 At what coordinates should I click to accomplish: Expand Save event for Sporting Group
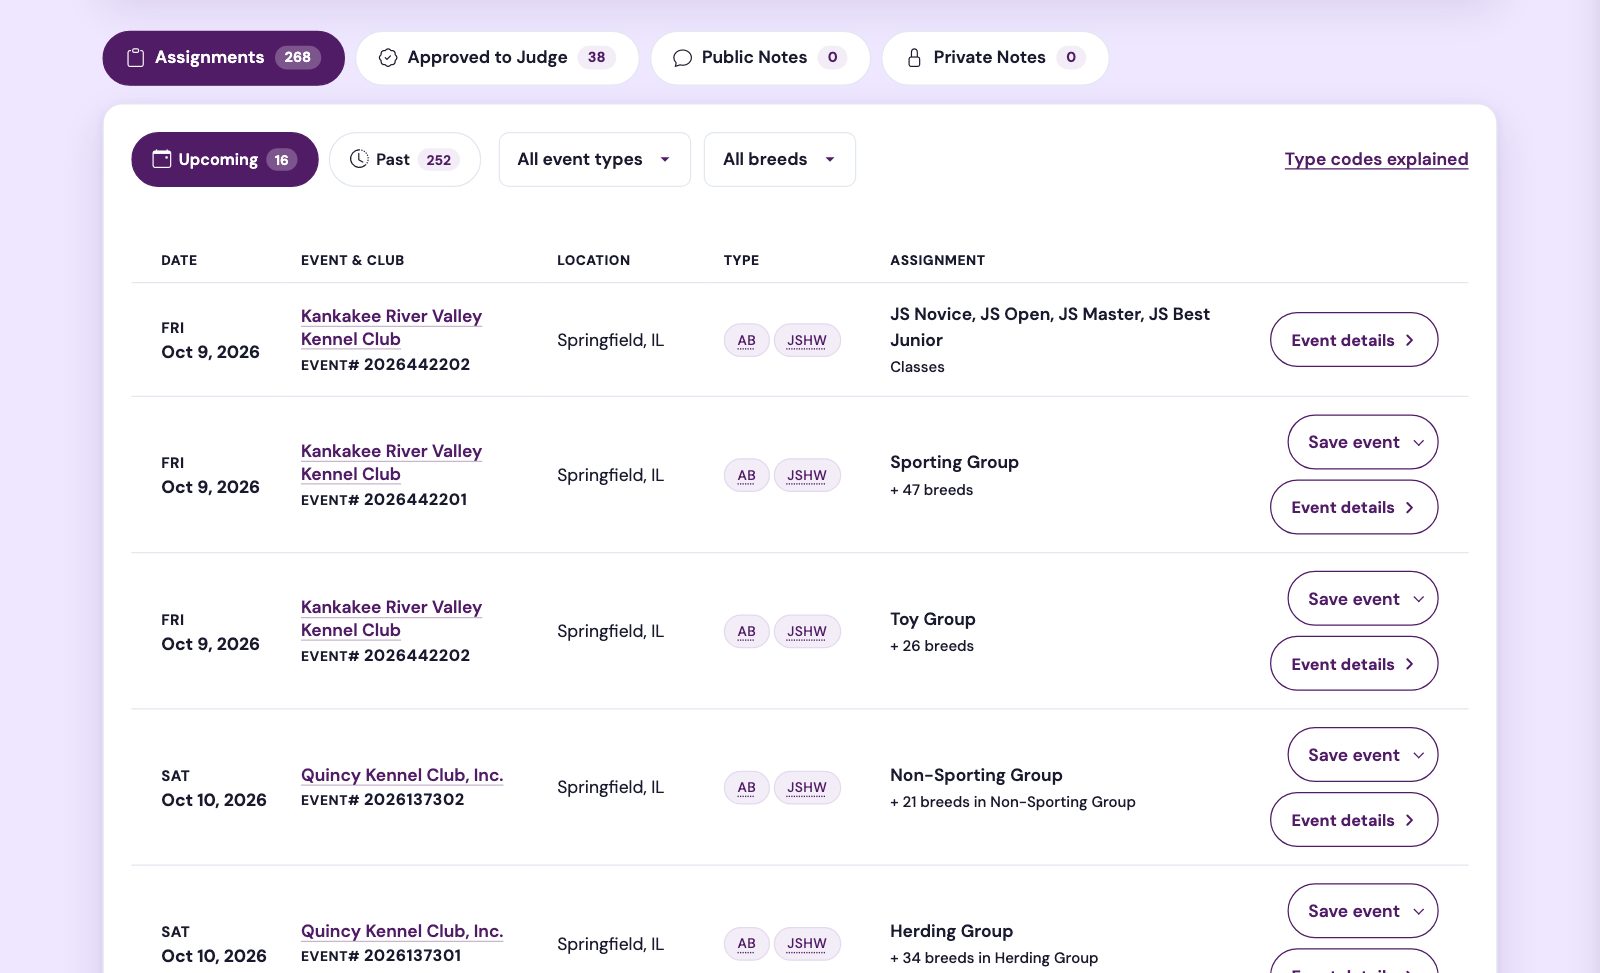(1363, 442)
